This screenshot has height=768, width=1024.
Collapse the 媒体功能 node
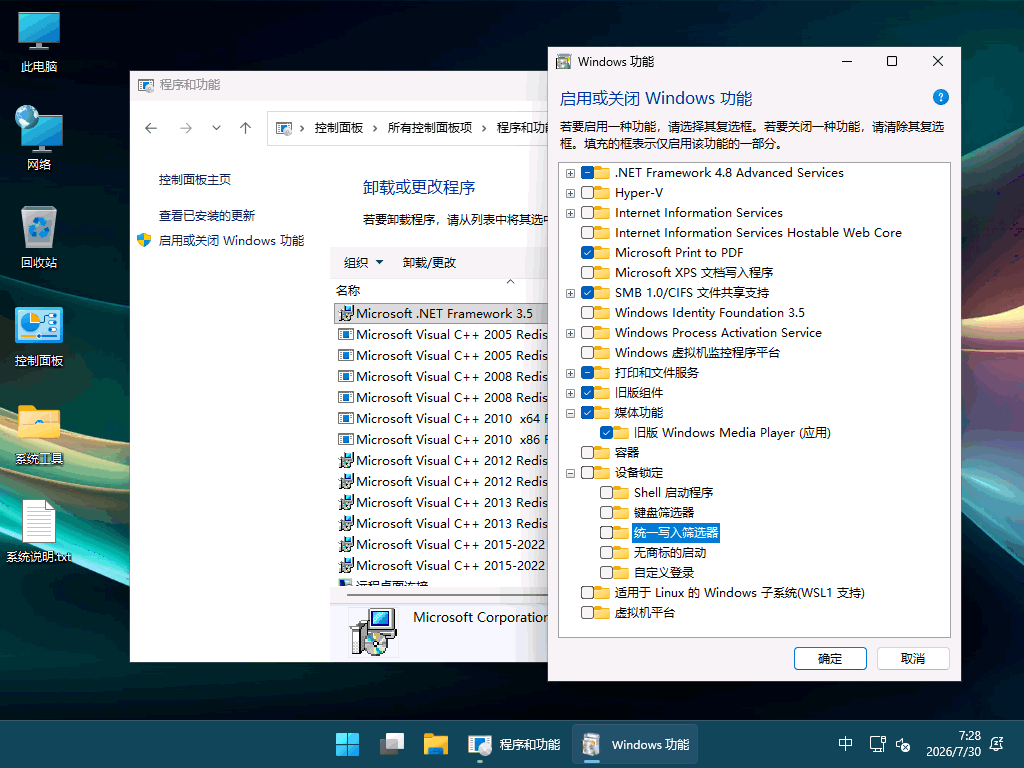[570, 413]
